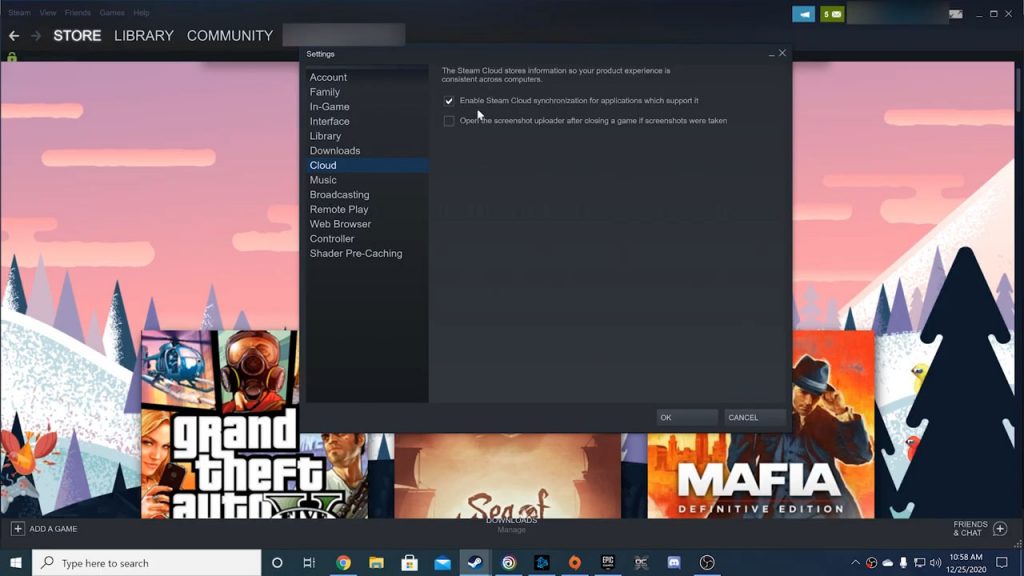The image size is (1024, 576).
Task: Click the Friends & Chat plus icon
Action: tap(1000, 528)
